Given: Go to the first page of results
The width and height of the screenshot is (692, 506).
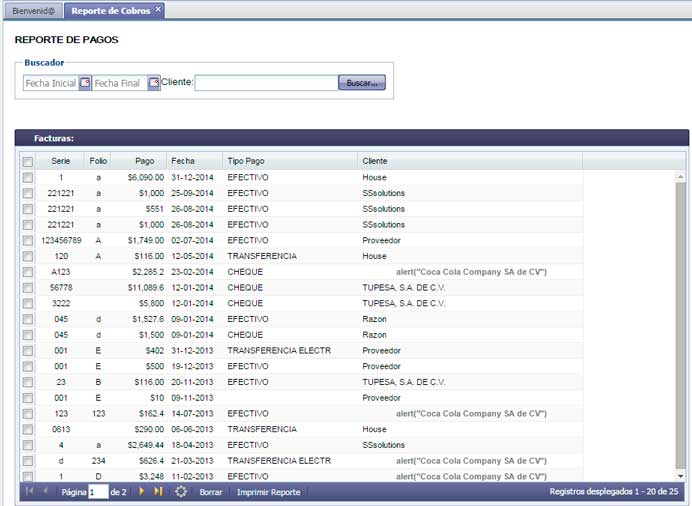Looking at the screenshot, I should 29,492.
